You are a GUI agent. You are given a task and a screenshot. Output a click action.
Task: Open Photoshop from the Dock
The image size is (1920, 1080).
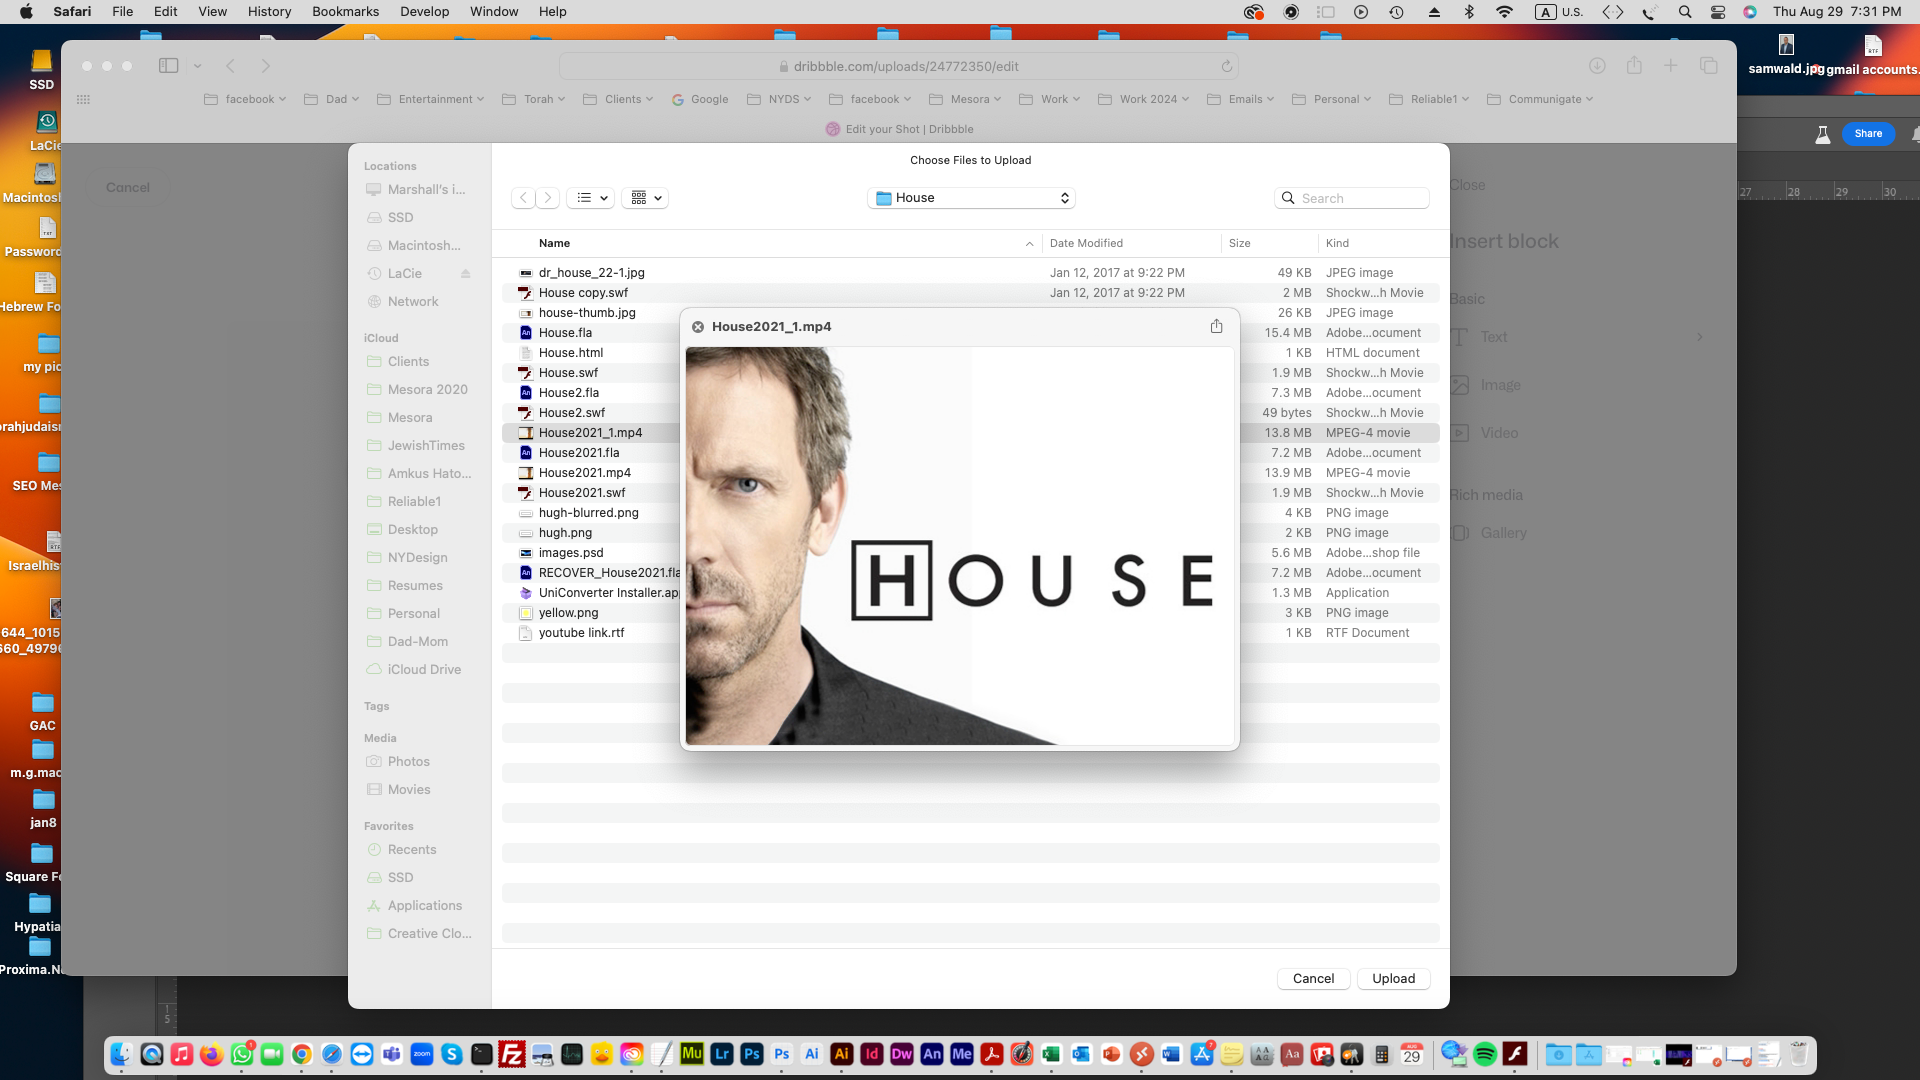click(752, 1055)
